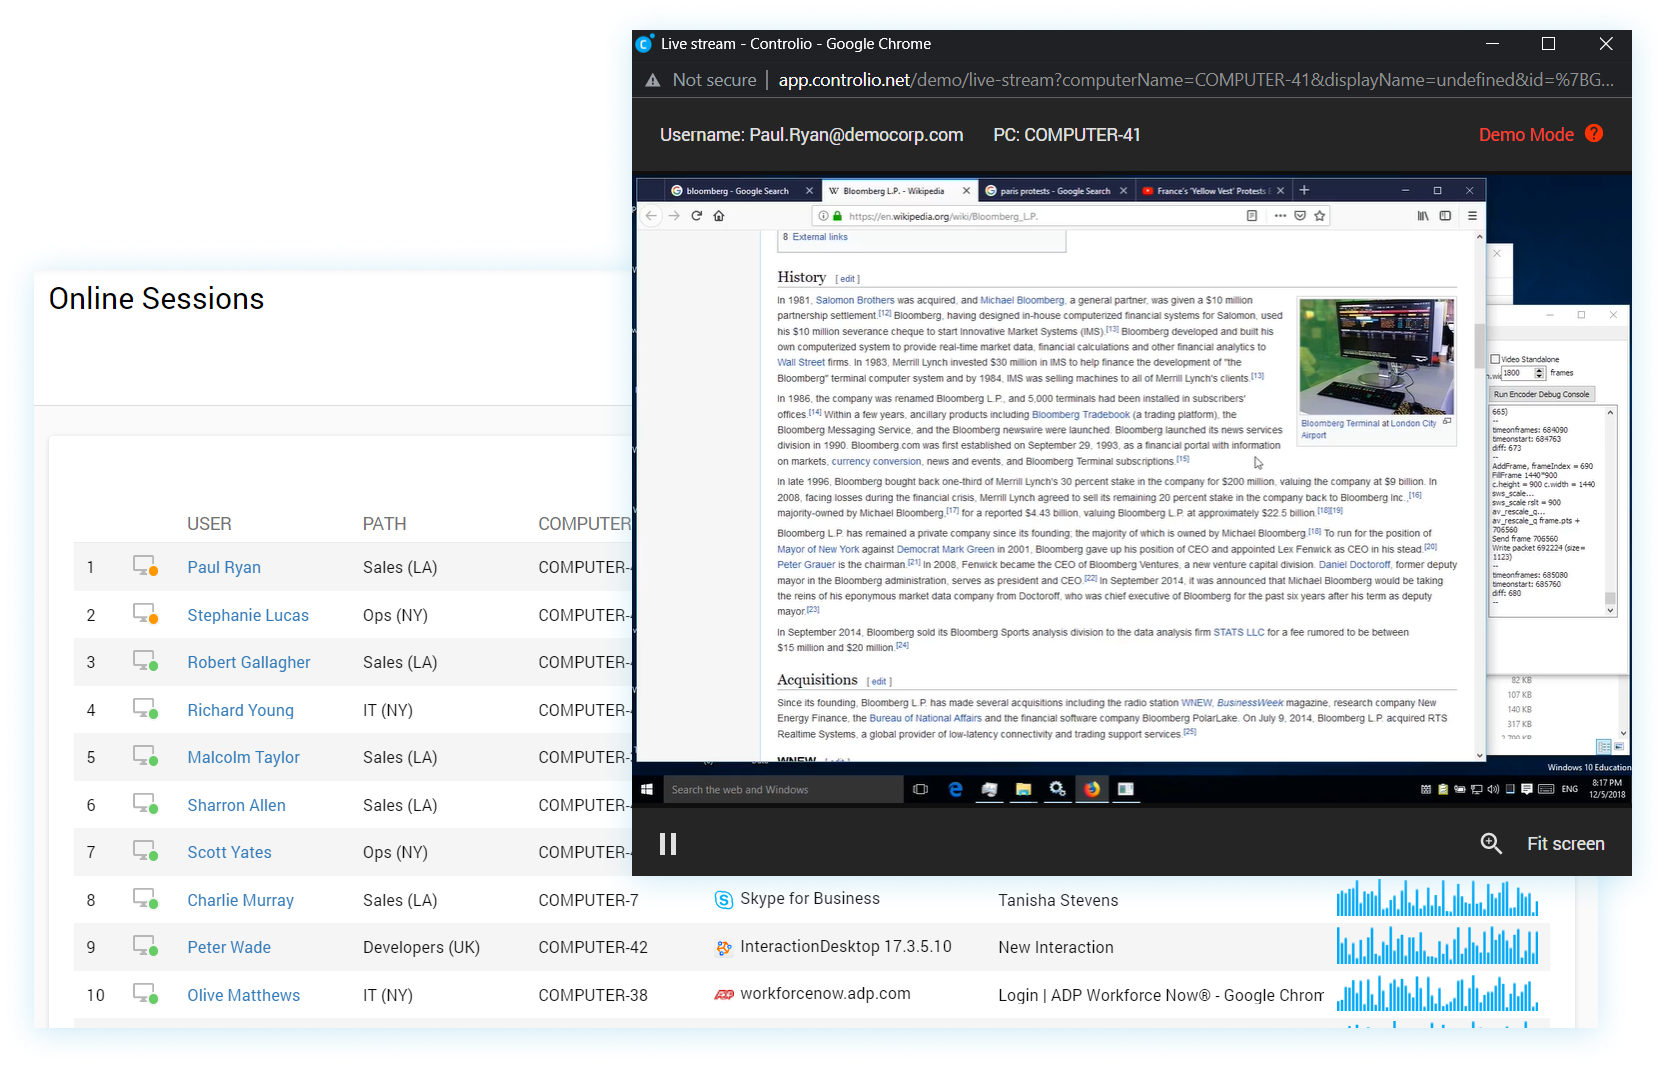Screen dimensions: 1666x1066
Task: Open Paul Ryan user link
Action: click(224, 567)
